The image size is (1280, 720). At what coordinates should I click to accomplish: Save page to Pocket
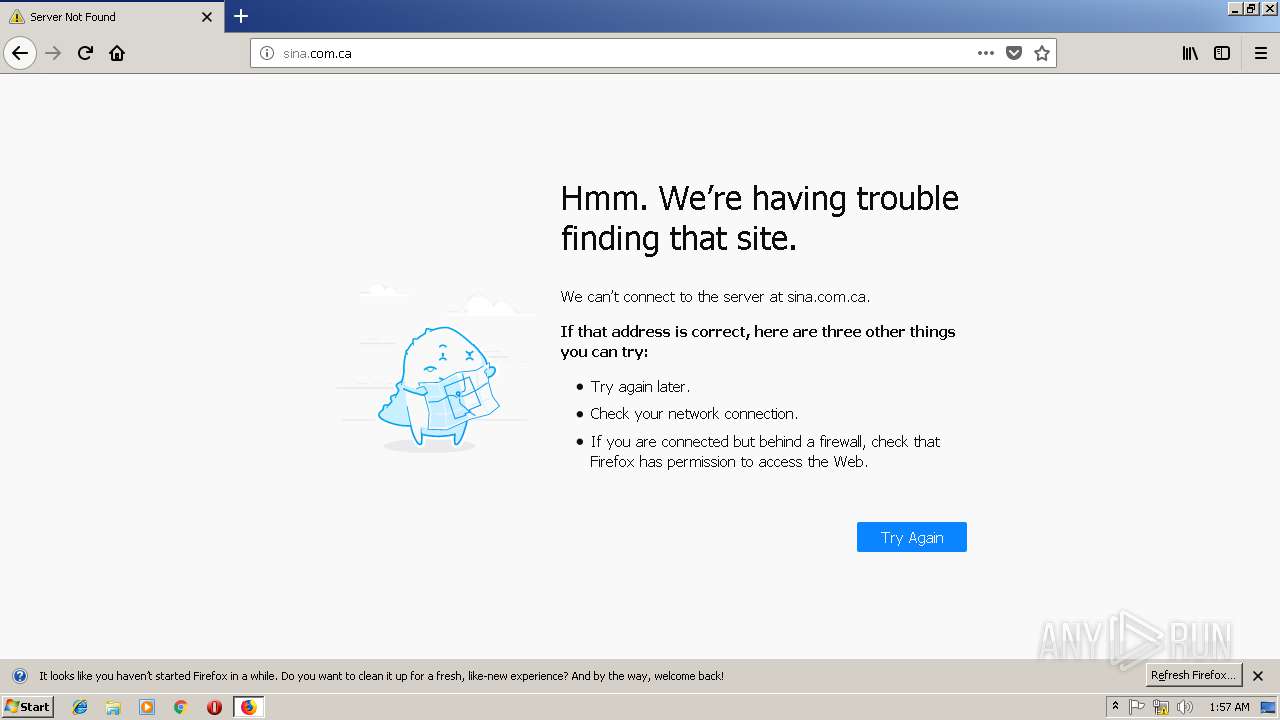click(x=1014, y=53)
